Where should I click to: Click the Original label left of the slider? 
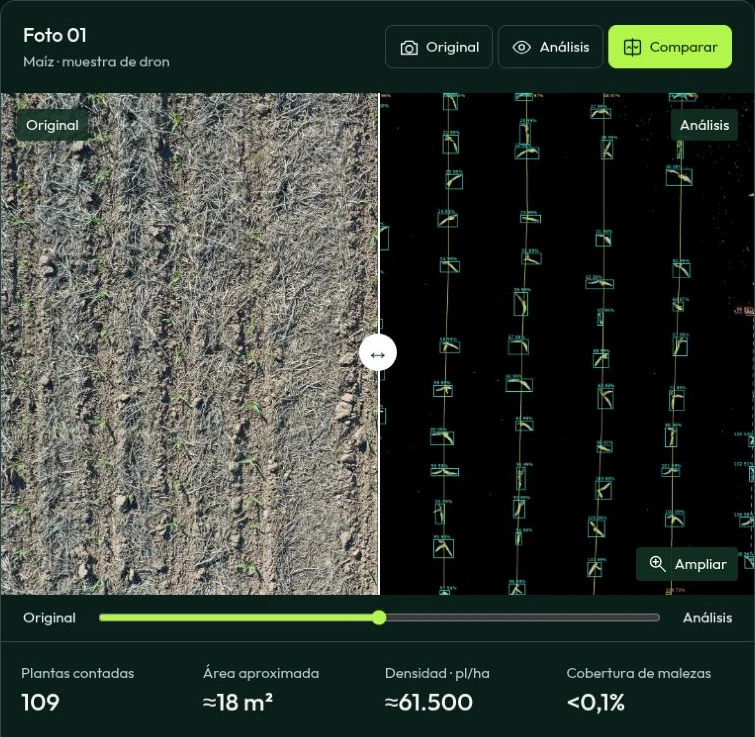pos(49,618)
